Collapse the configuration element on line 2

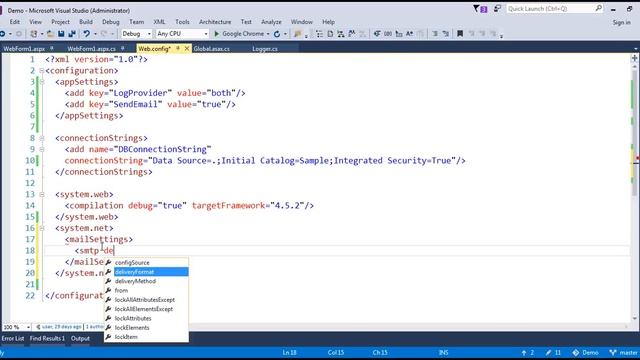tap(42, 71)
